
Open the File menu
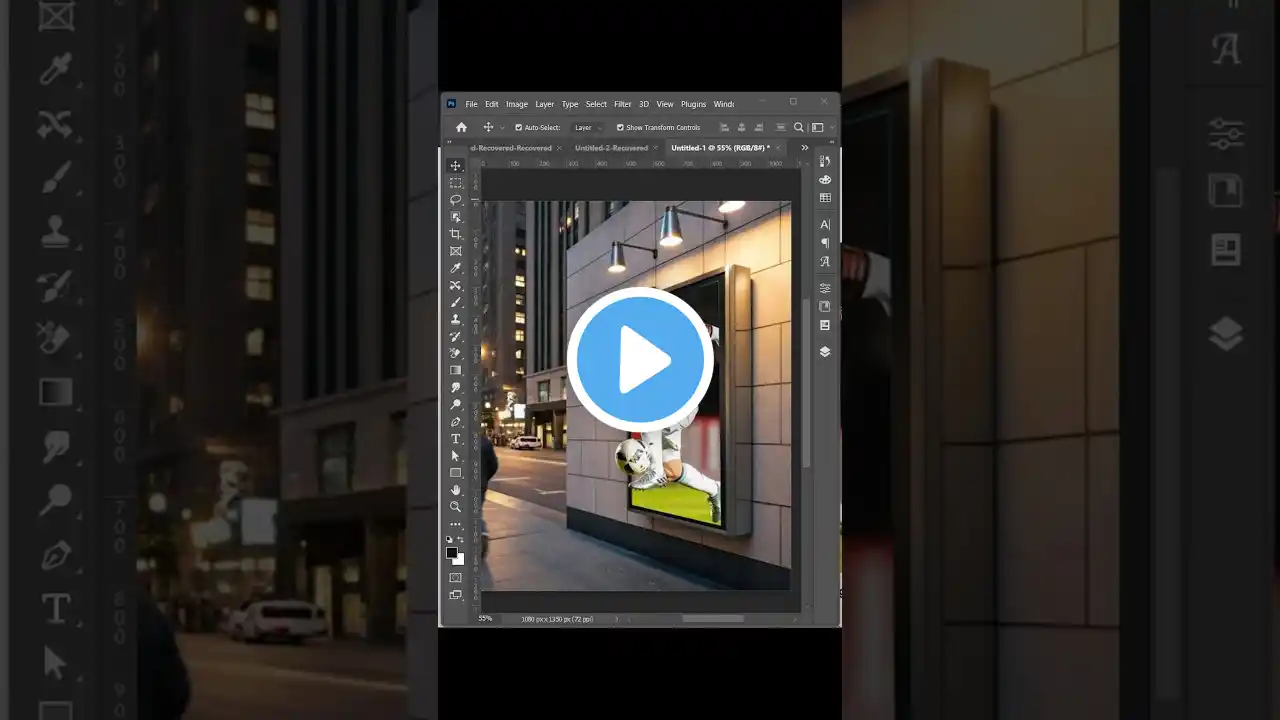point(471,104)
